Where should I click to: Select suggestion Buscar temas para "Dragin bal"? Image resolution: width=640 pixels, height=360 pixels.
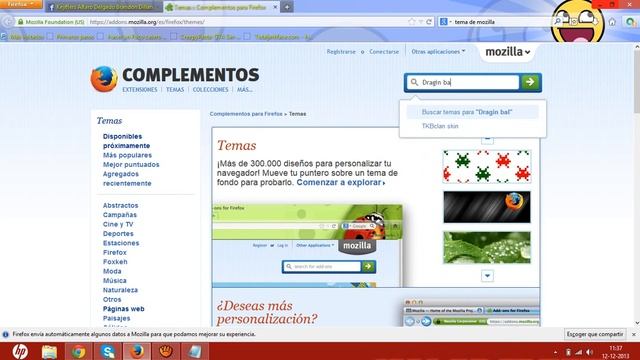tap(472, 112)
